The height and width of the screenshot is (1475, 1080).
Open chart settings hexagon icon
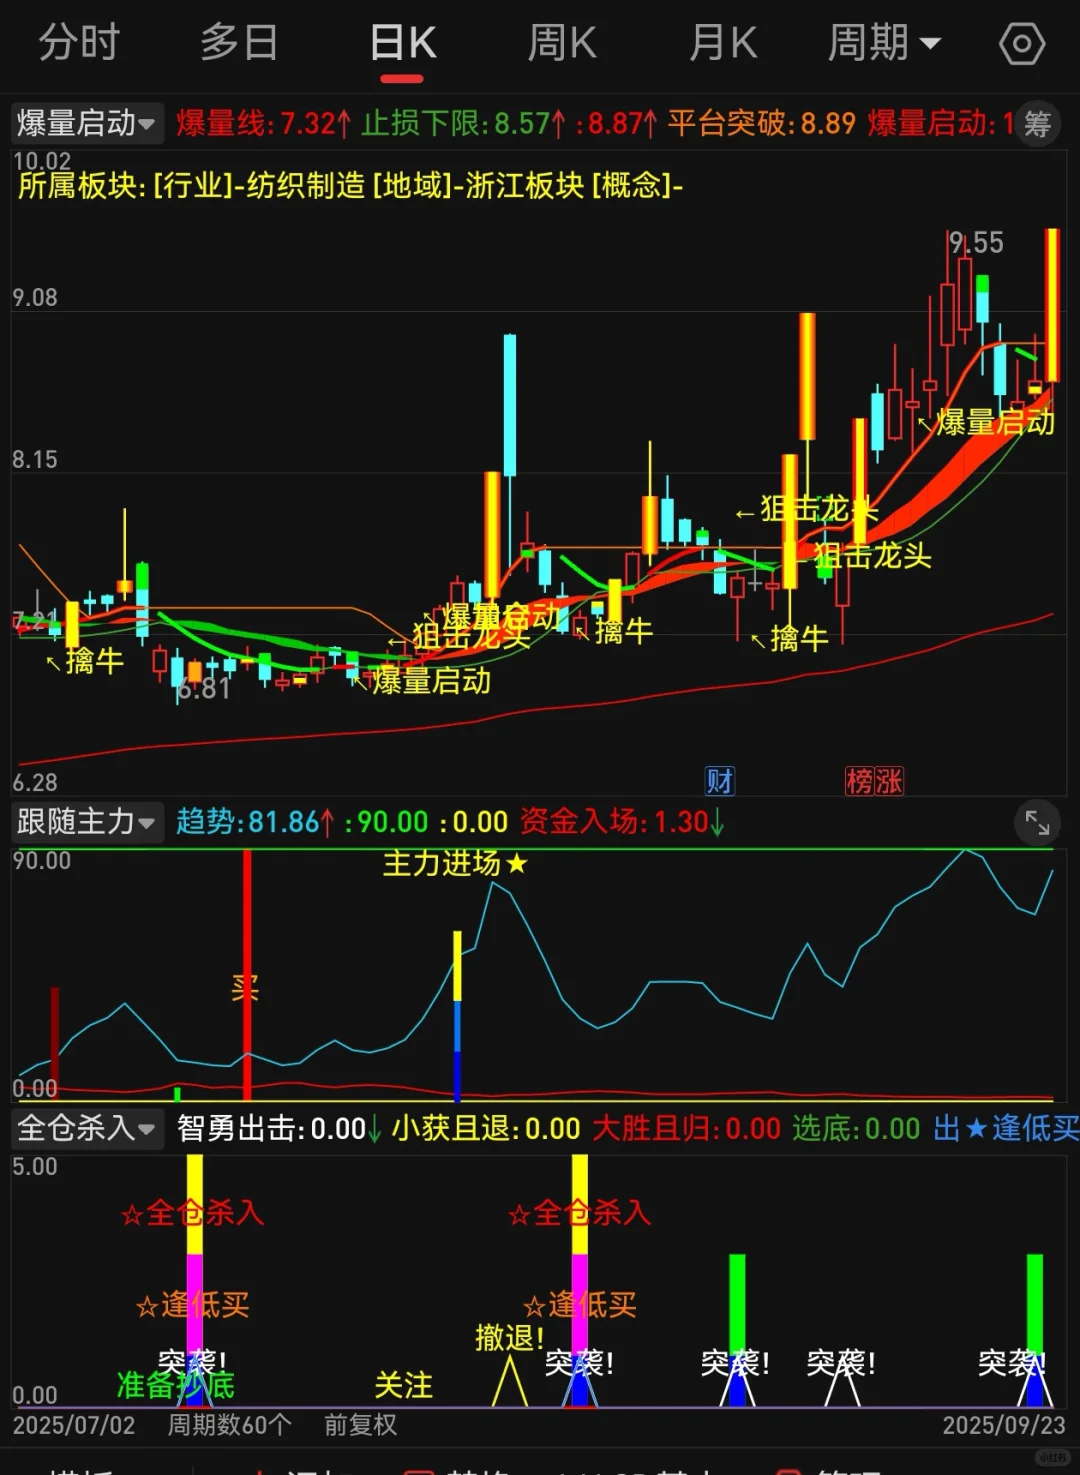pos(1022,44)
